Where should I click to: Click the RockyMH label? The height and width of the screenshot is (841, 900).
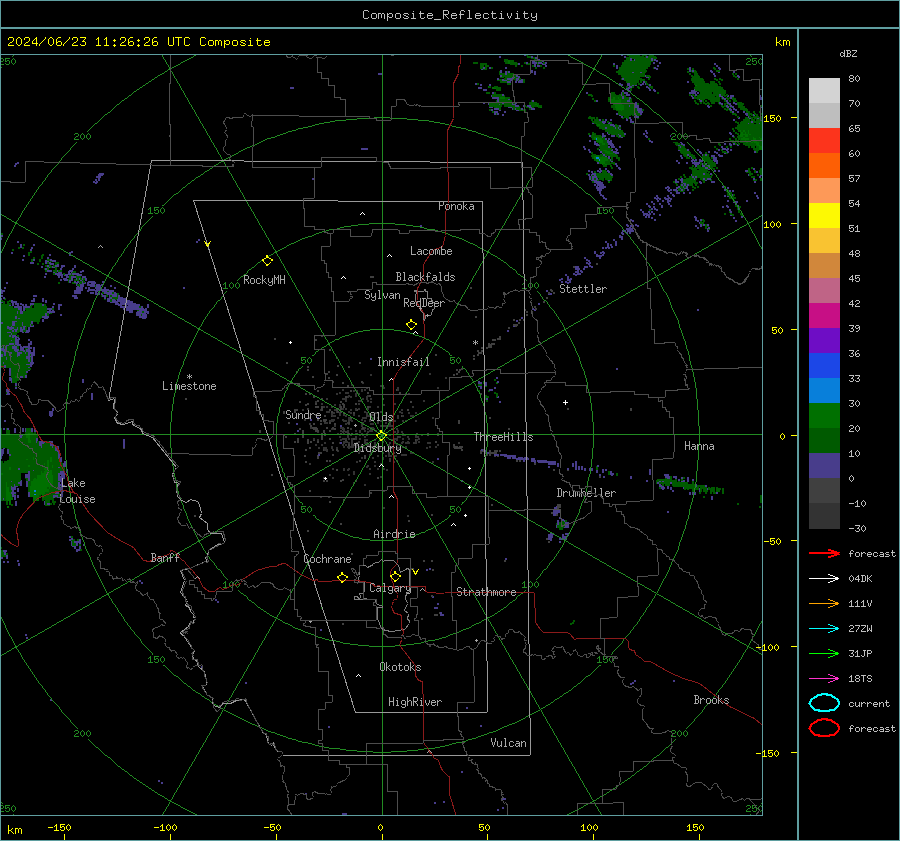[264, 280]
